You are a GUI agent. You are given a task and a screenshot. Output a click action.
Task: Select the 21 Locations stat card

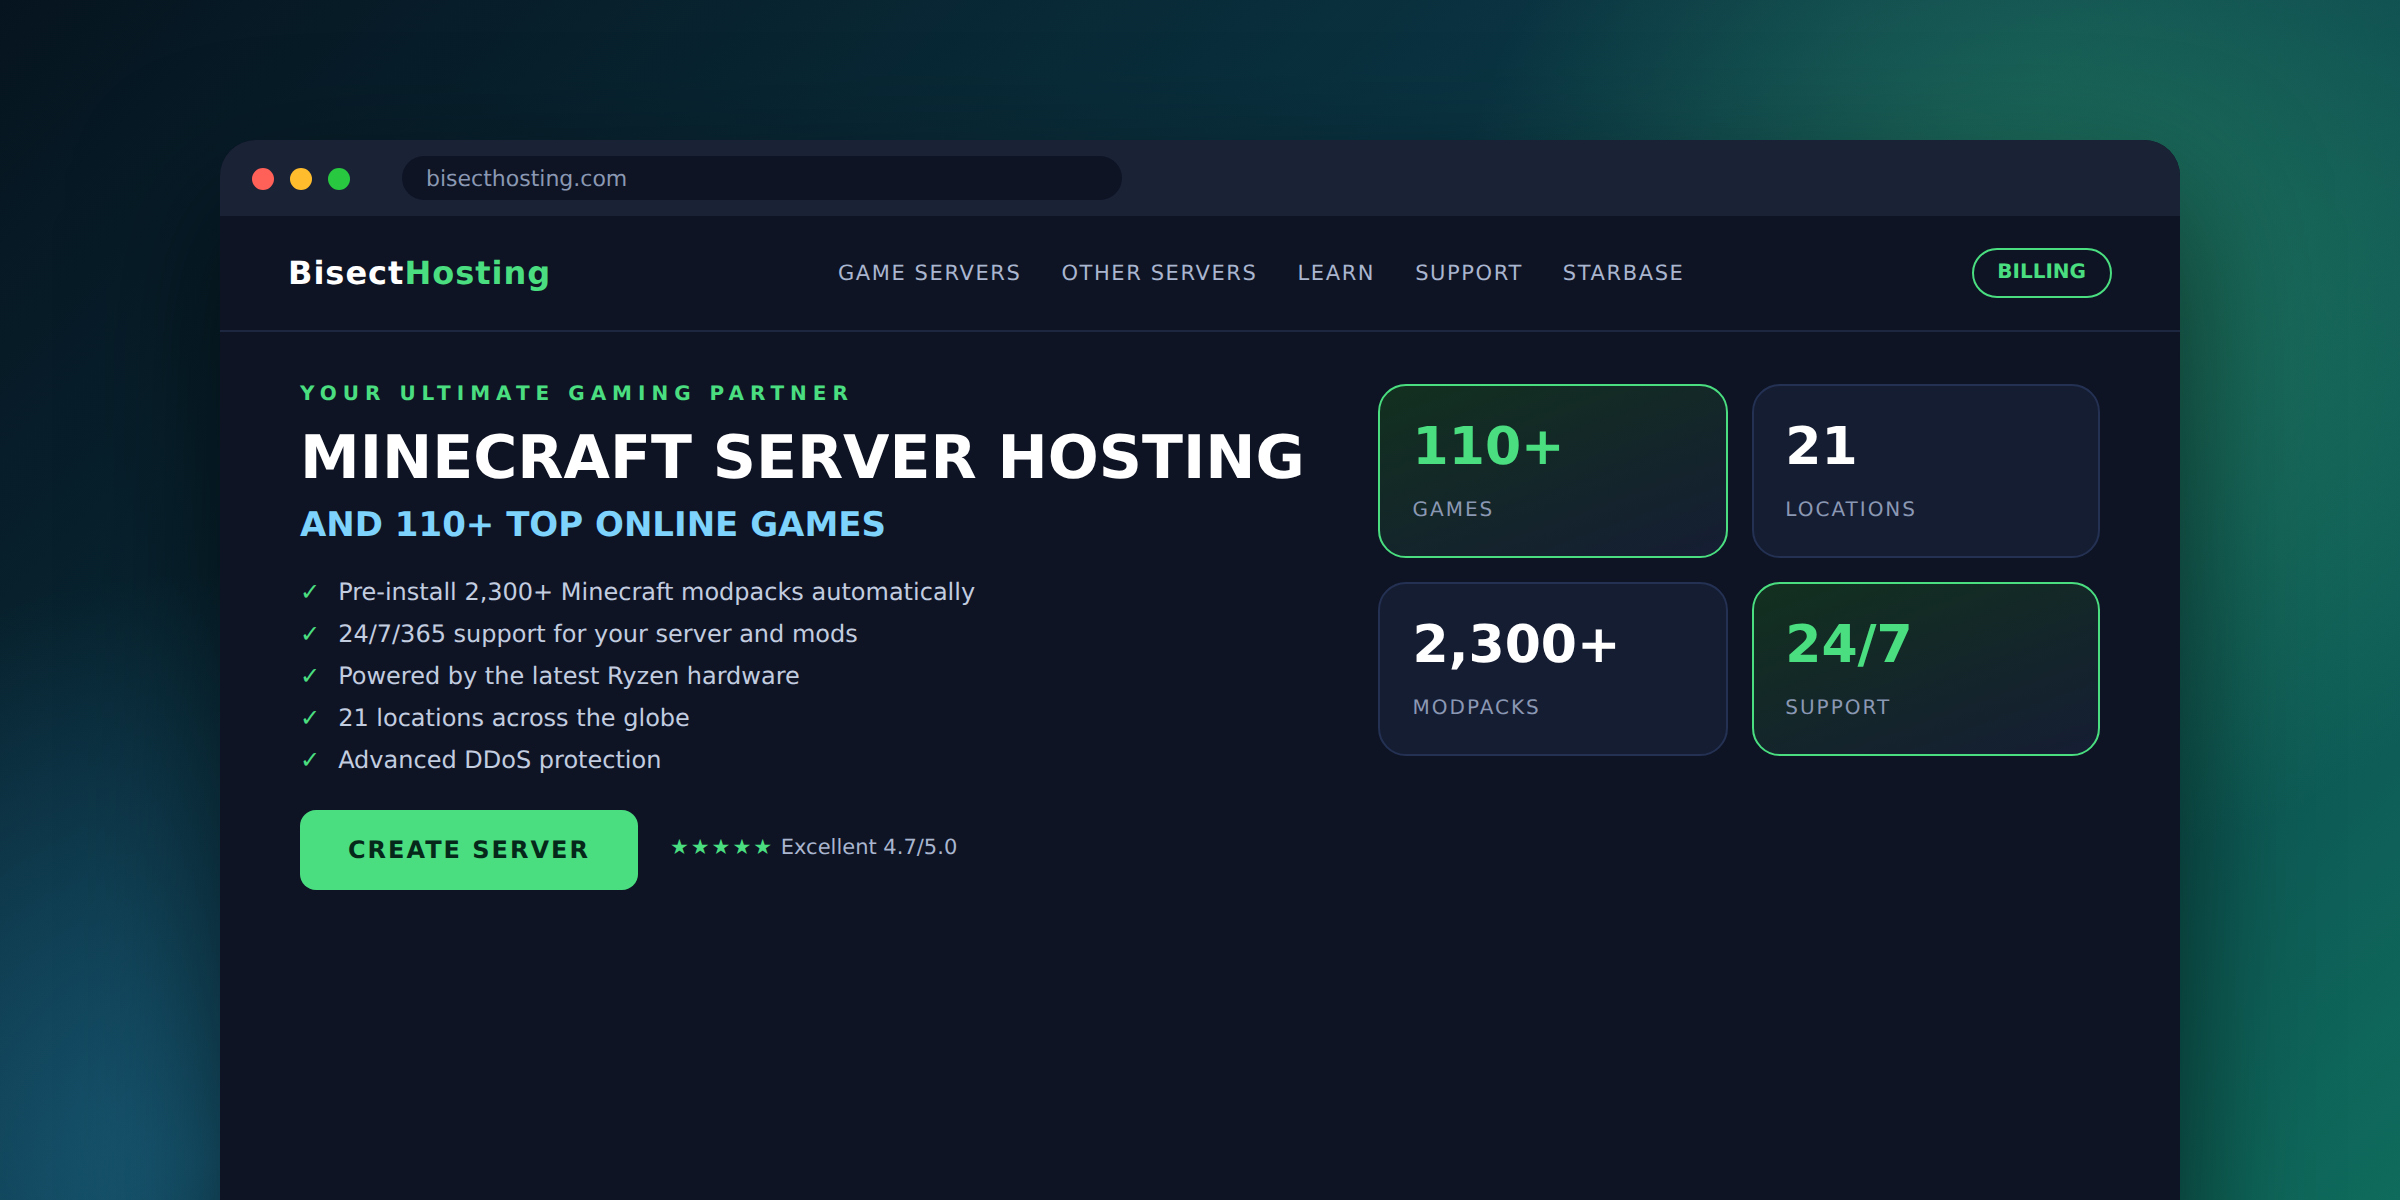point(1925,471)
